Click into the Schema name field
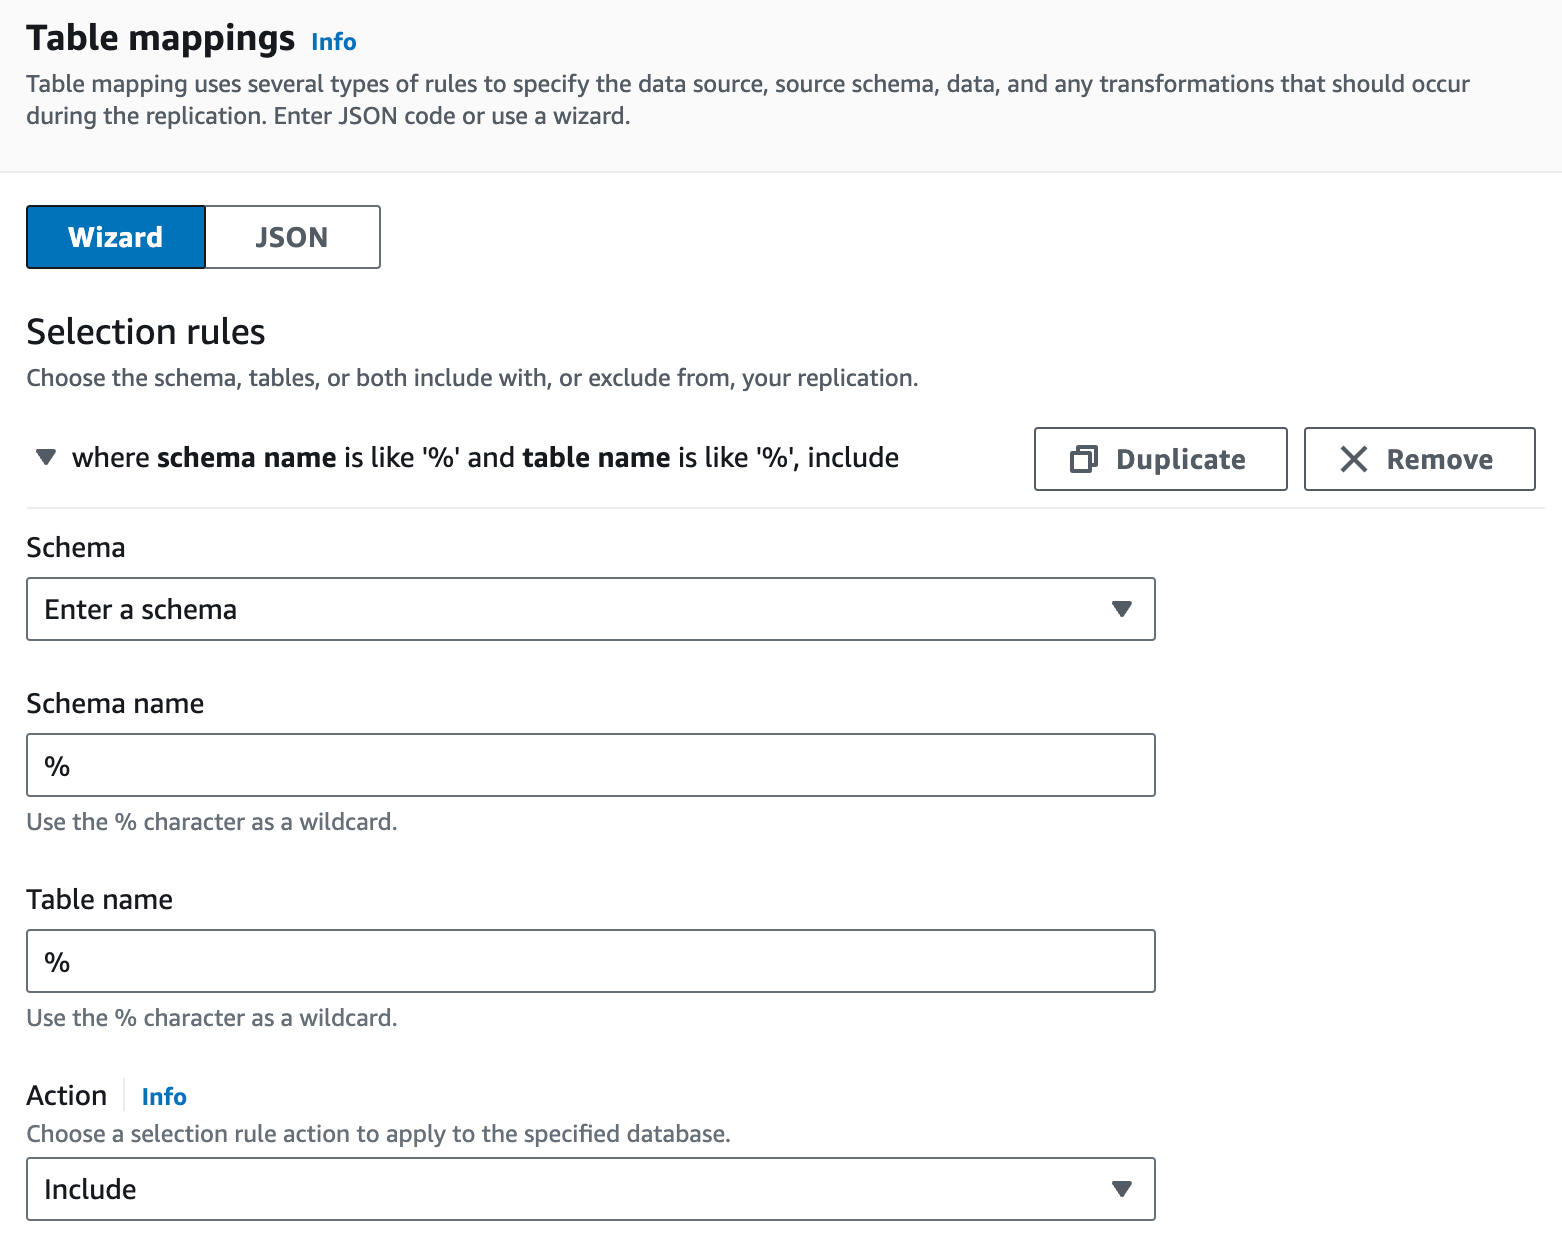Image resolution: width=1562 pixels, height=1250 pixels. pos(590,765)
